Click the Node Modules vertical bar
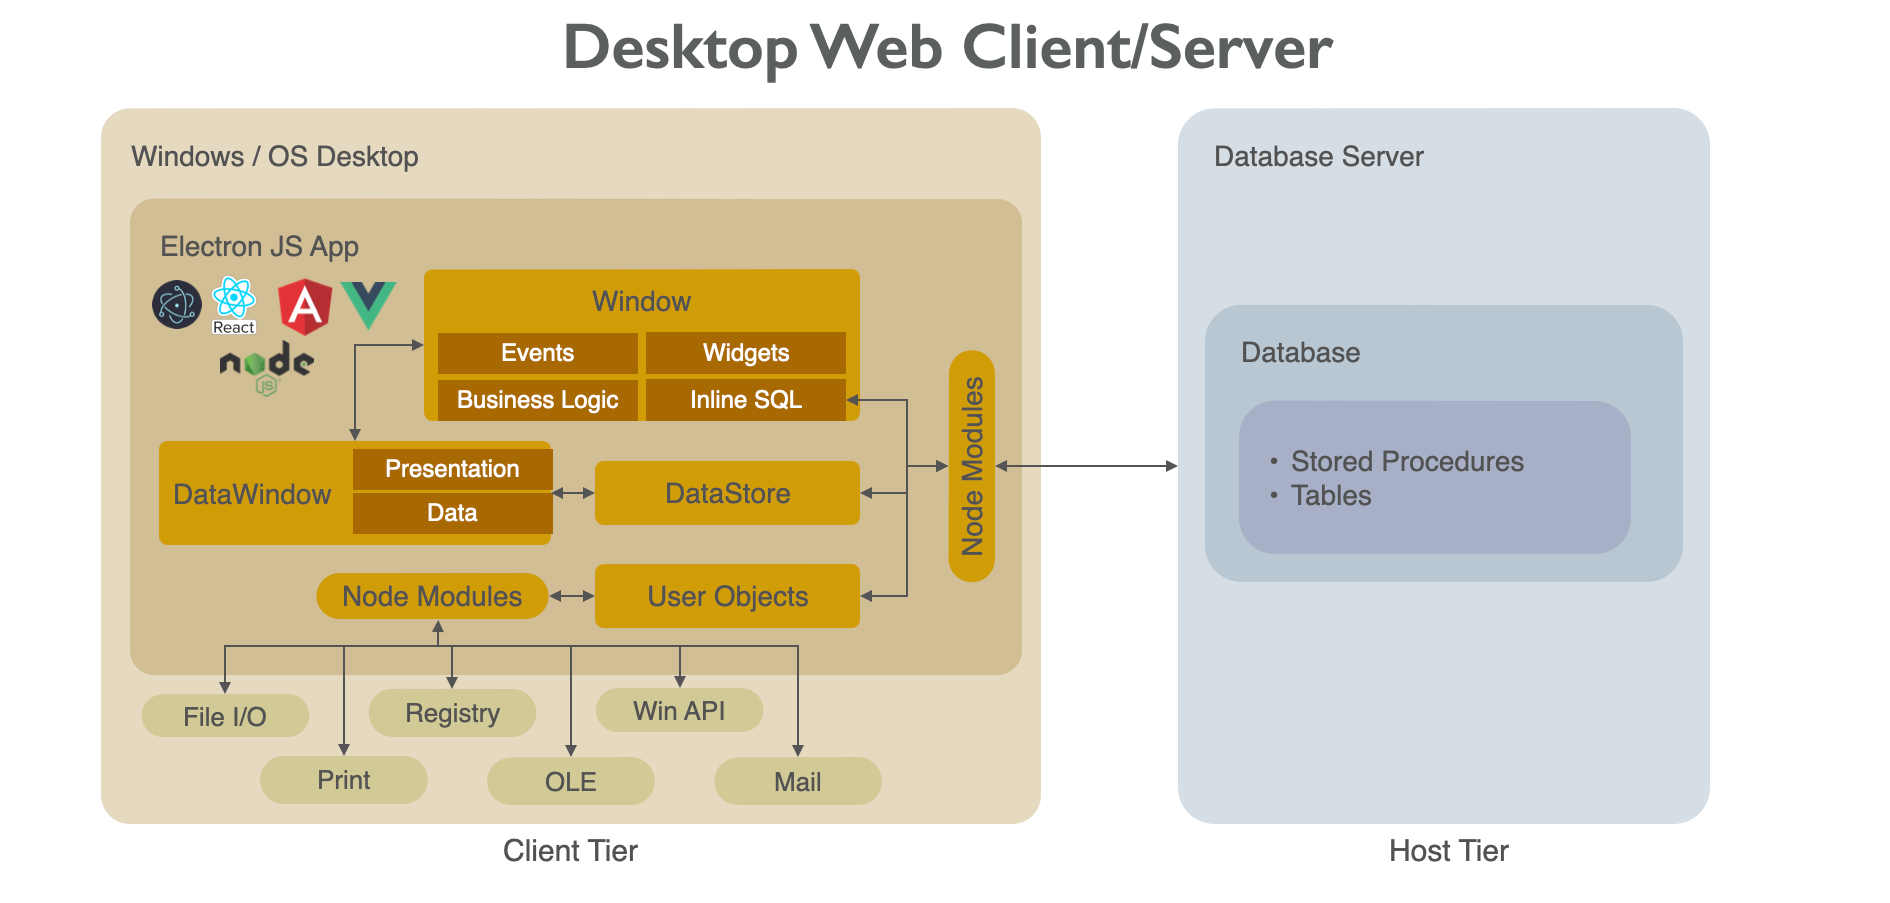 point(971,466)
